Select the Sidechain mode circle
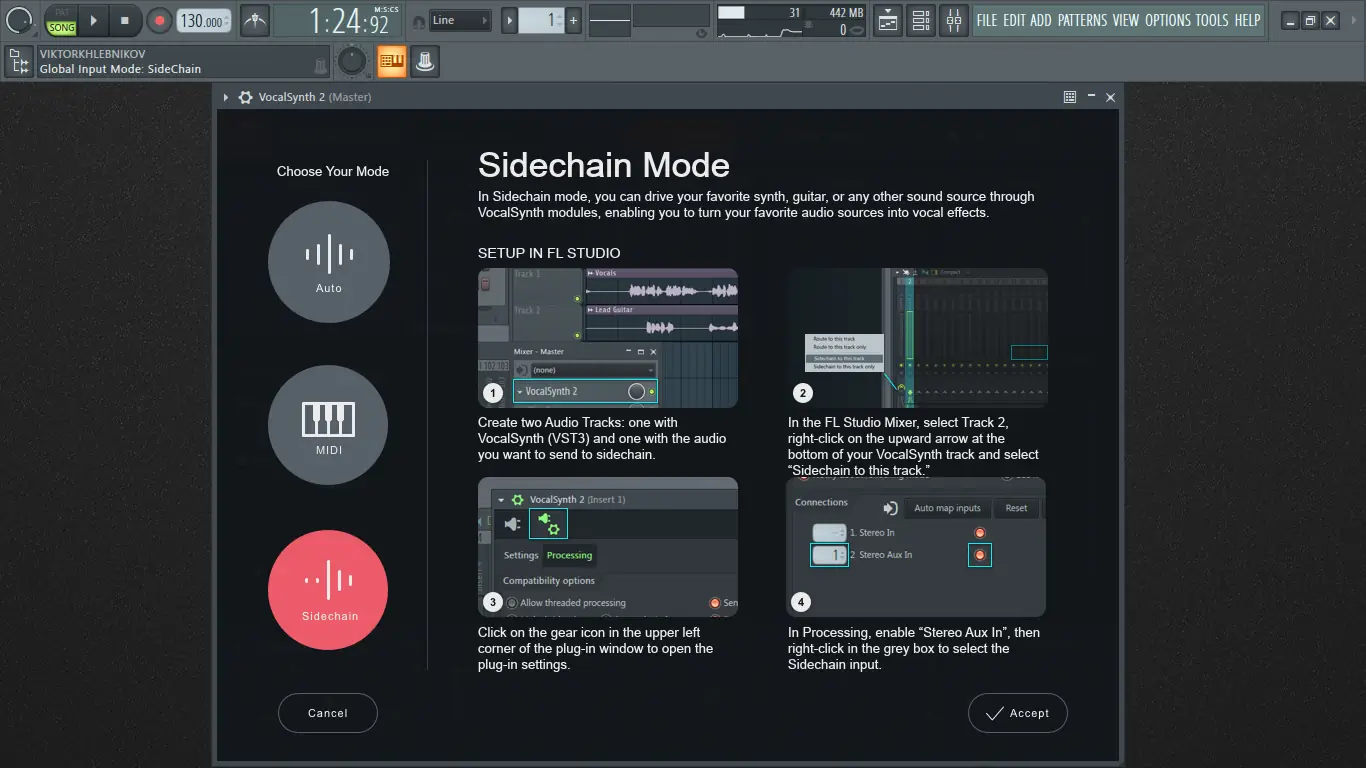The width and height of the screenshot is (1366, 768). point(329,590)
